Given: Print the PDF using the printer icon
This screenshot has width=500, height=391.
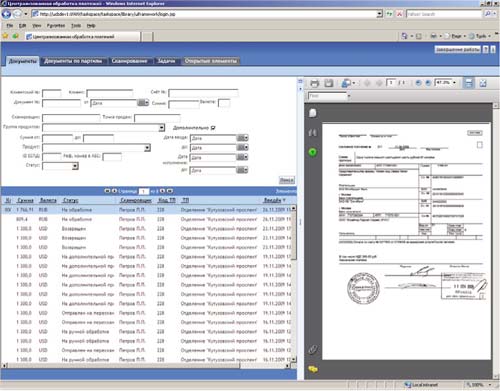Looking at the screenshot, I should click(314, 83).
